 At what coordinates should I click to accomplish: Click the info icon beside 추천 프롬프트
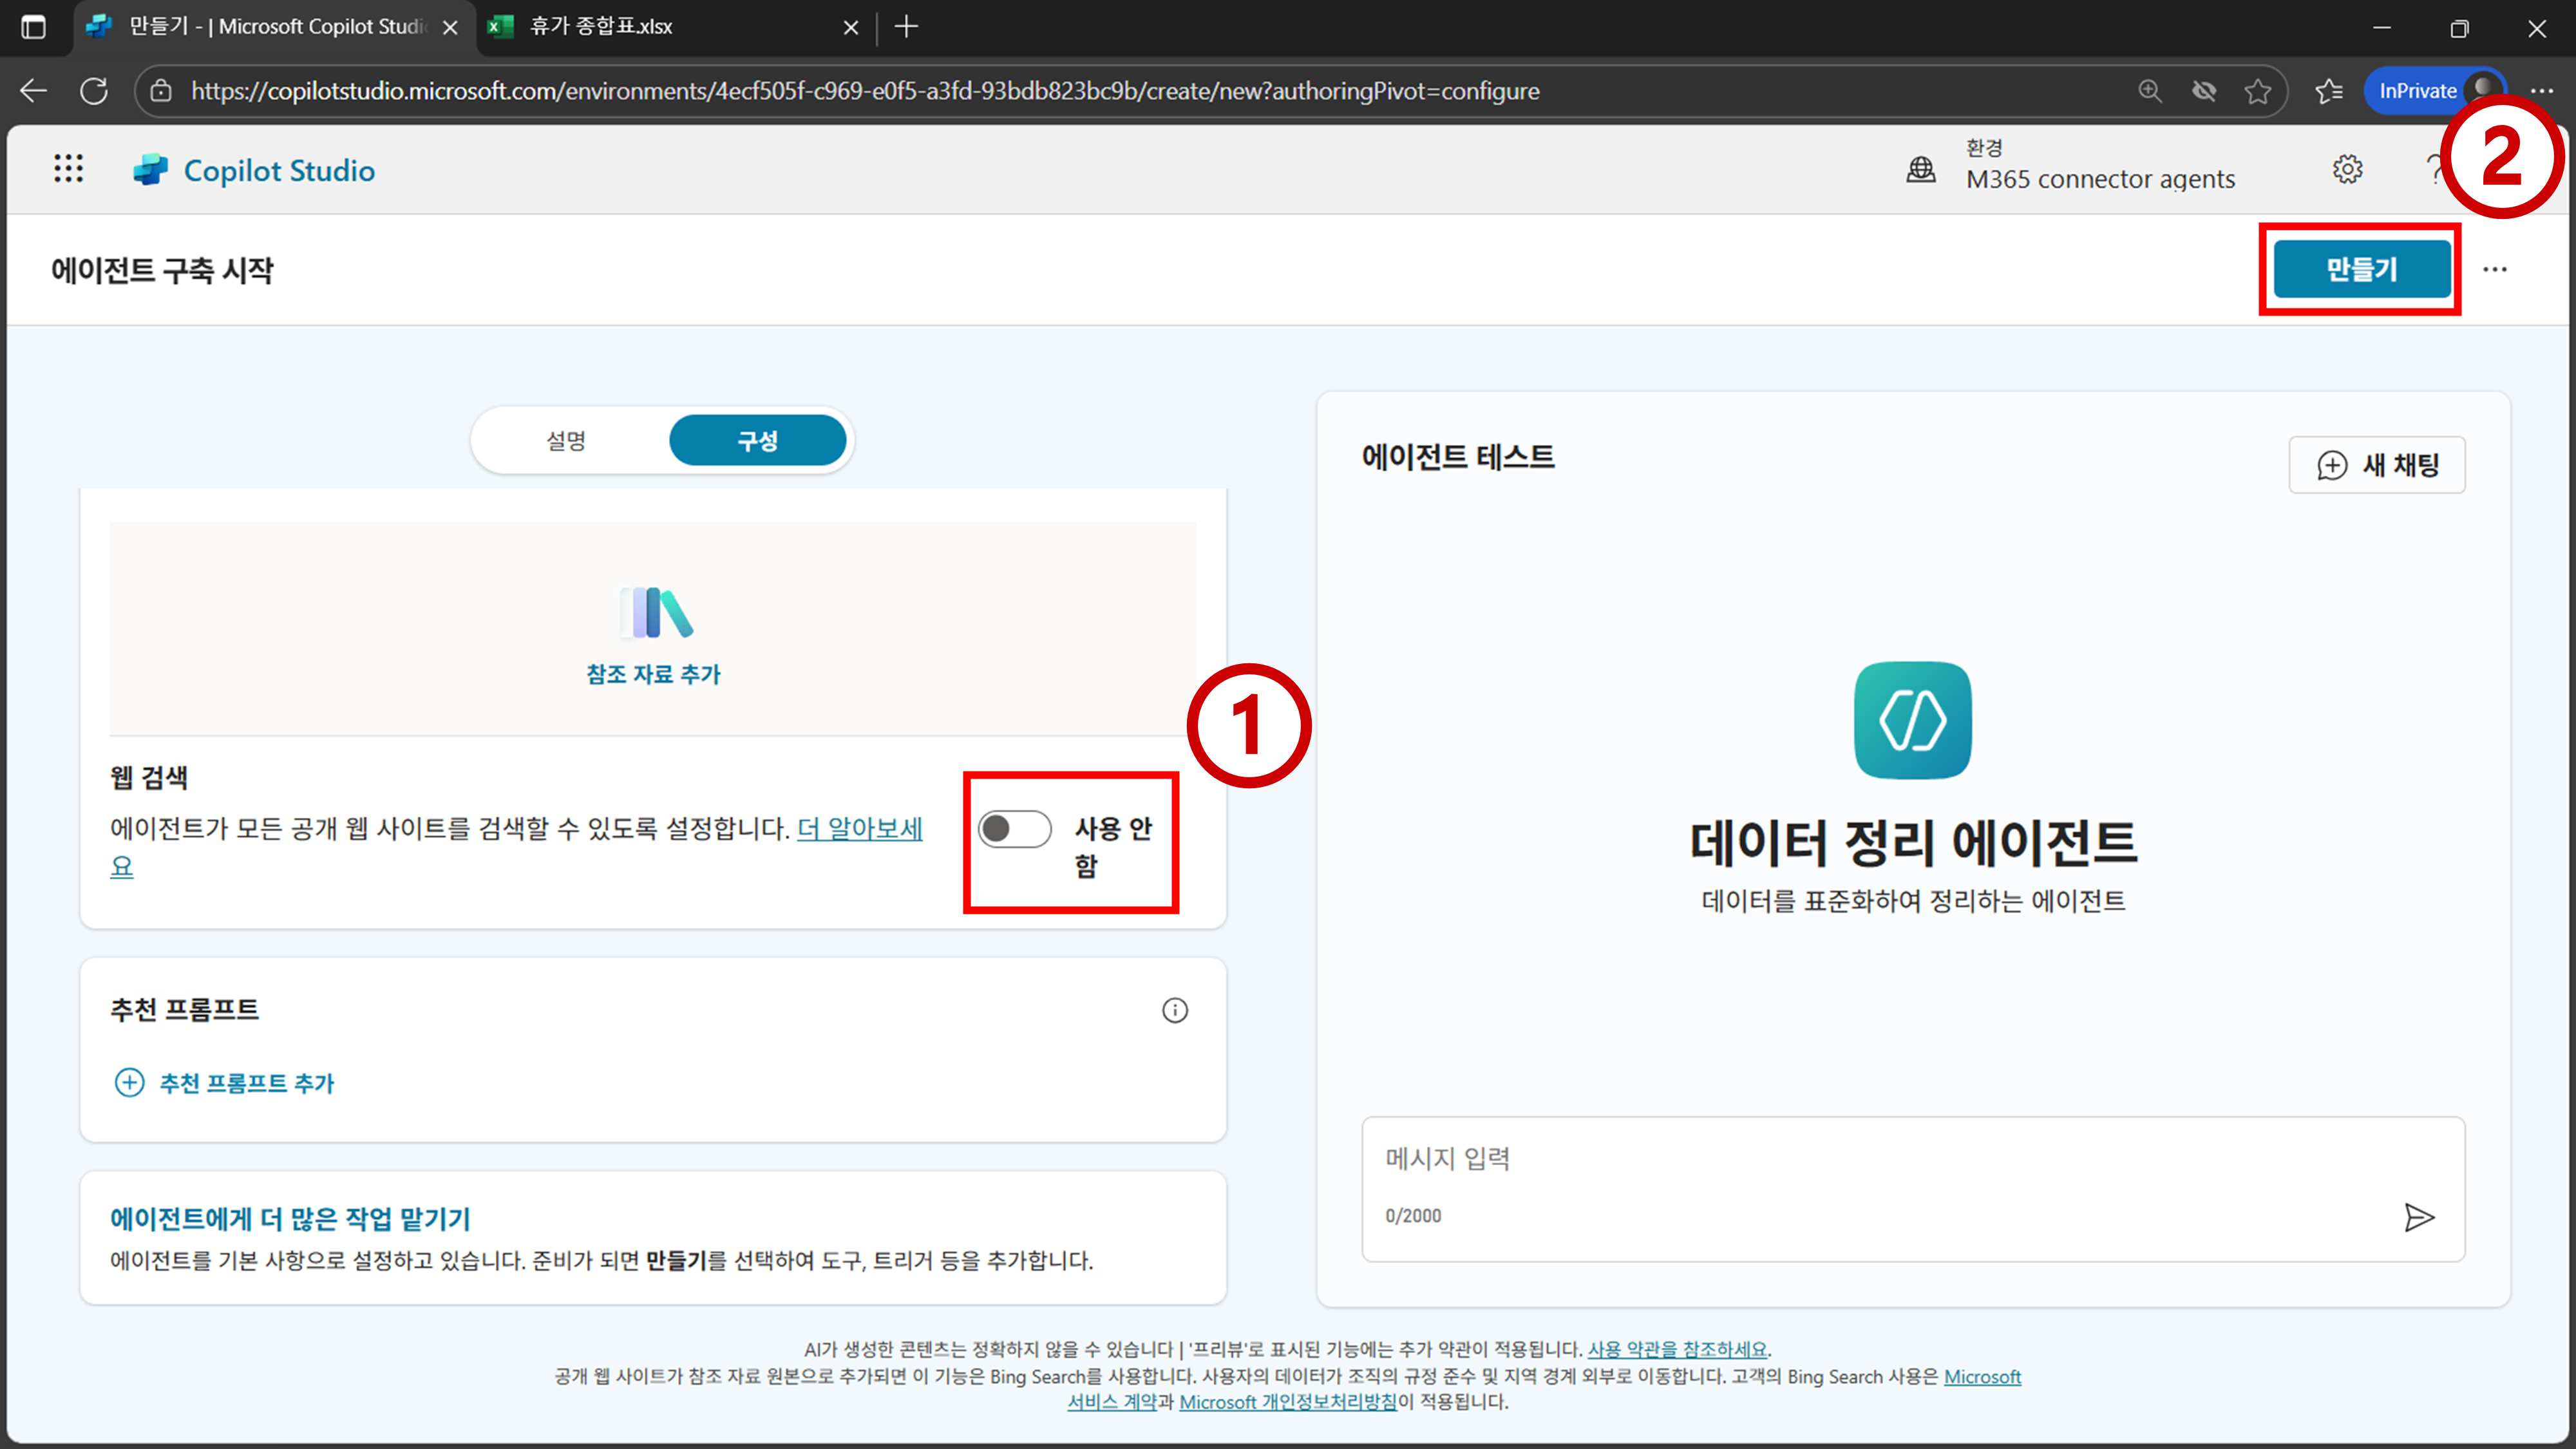1174,1010
